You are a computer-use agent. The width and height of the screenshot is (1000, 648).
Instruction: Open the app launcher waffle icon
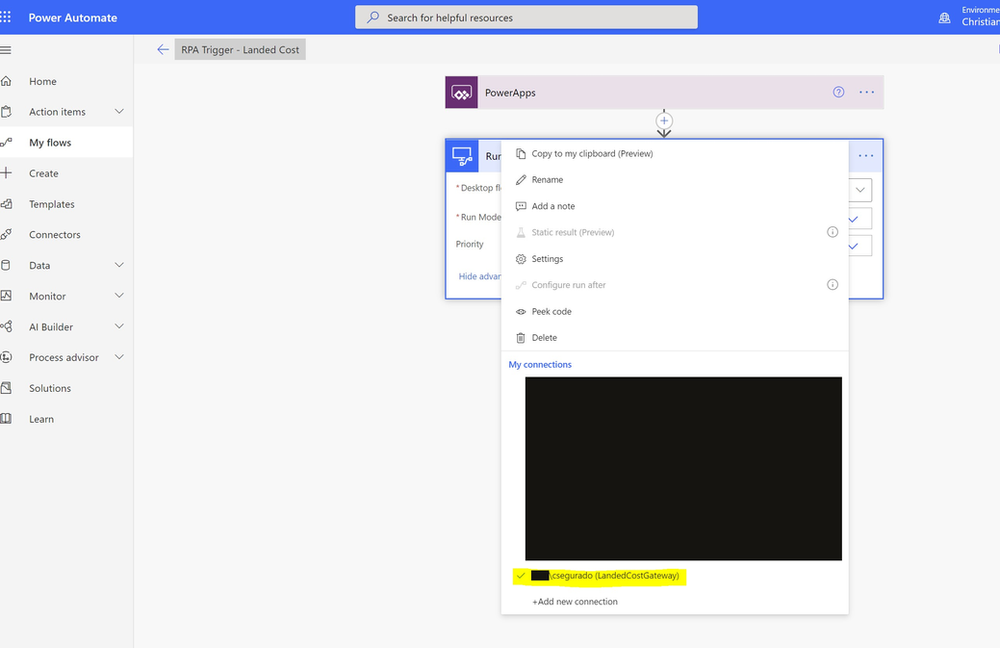click(6, 17)
